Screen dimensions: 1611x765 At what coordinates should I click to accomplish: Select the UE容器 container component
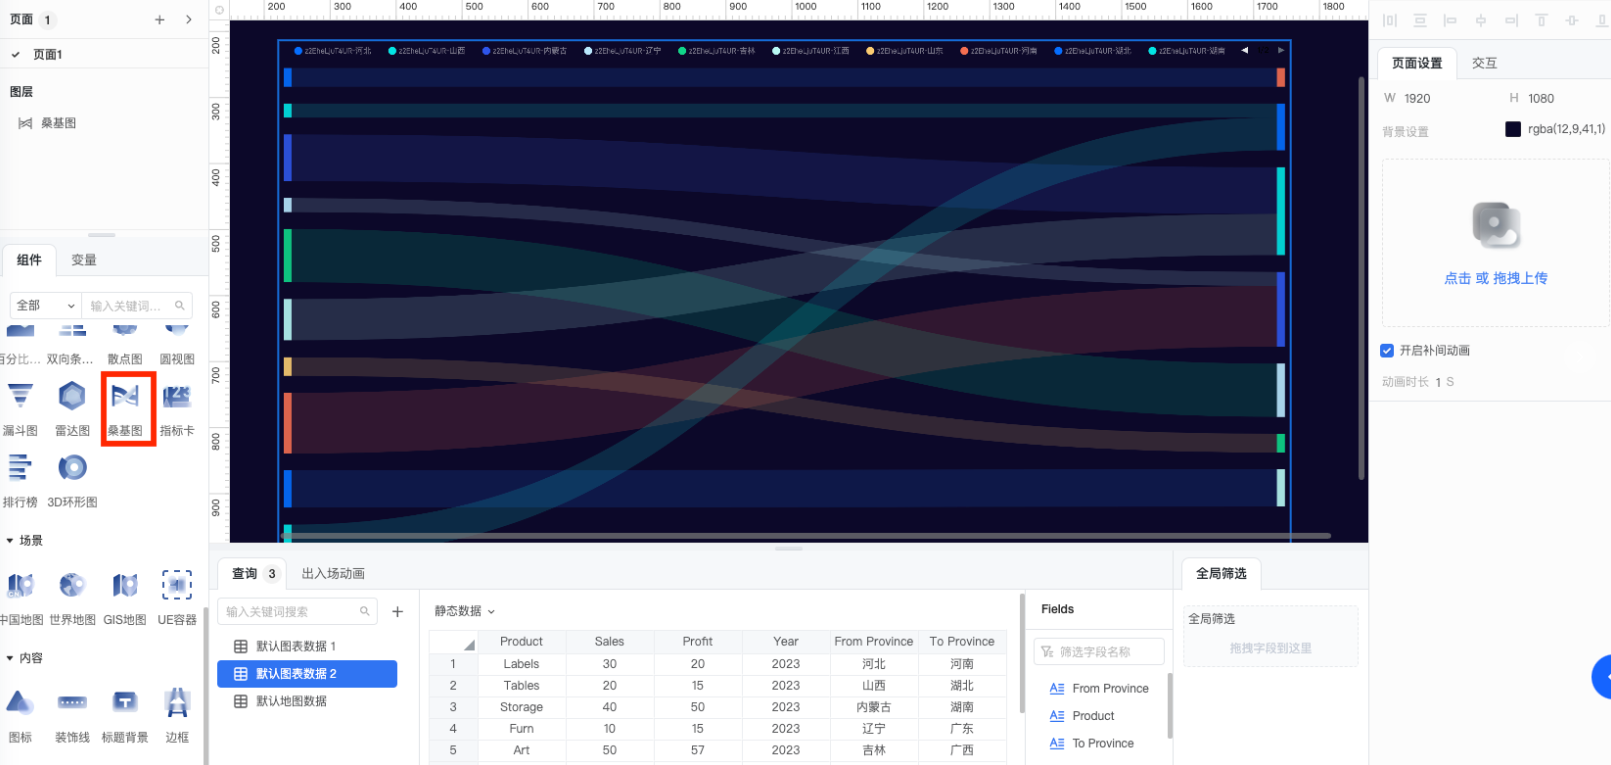coord(177,598)
